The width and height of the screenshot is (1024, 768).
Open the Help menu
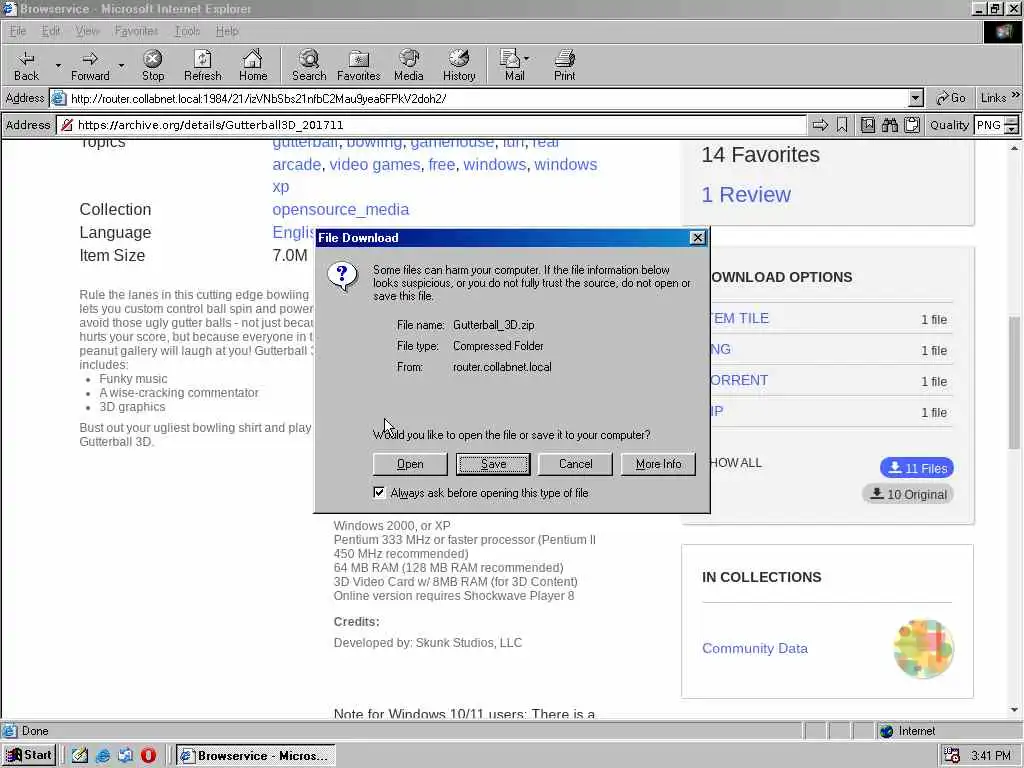coord(227,31)
